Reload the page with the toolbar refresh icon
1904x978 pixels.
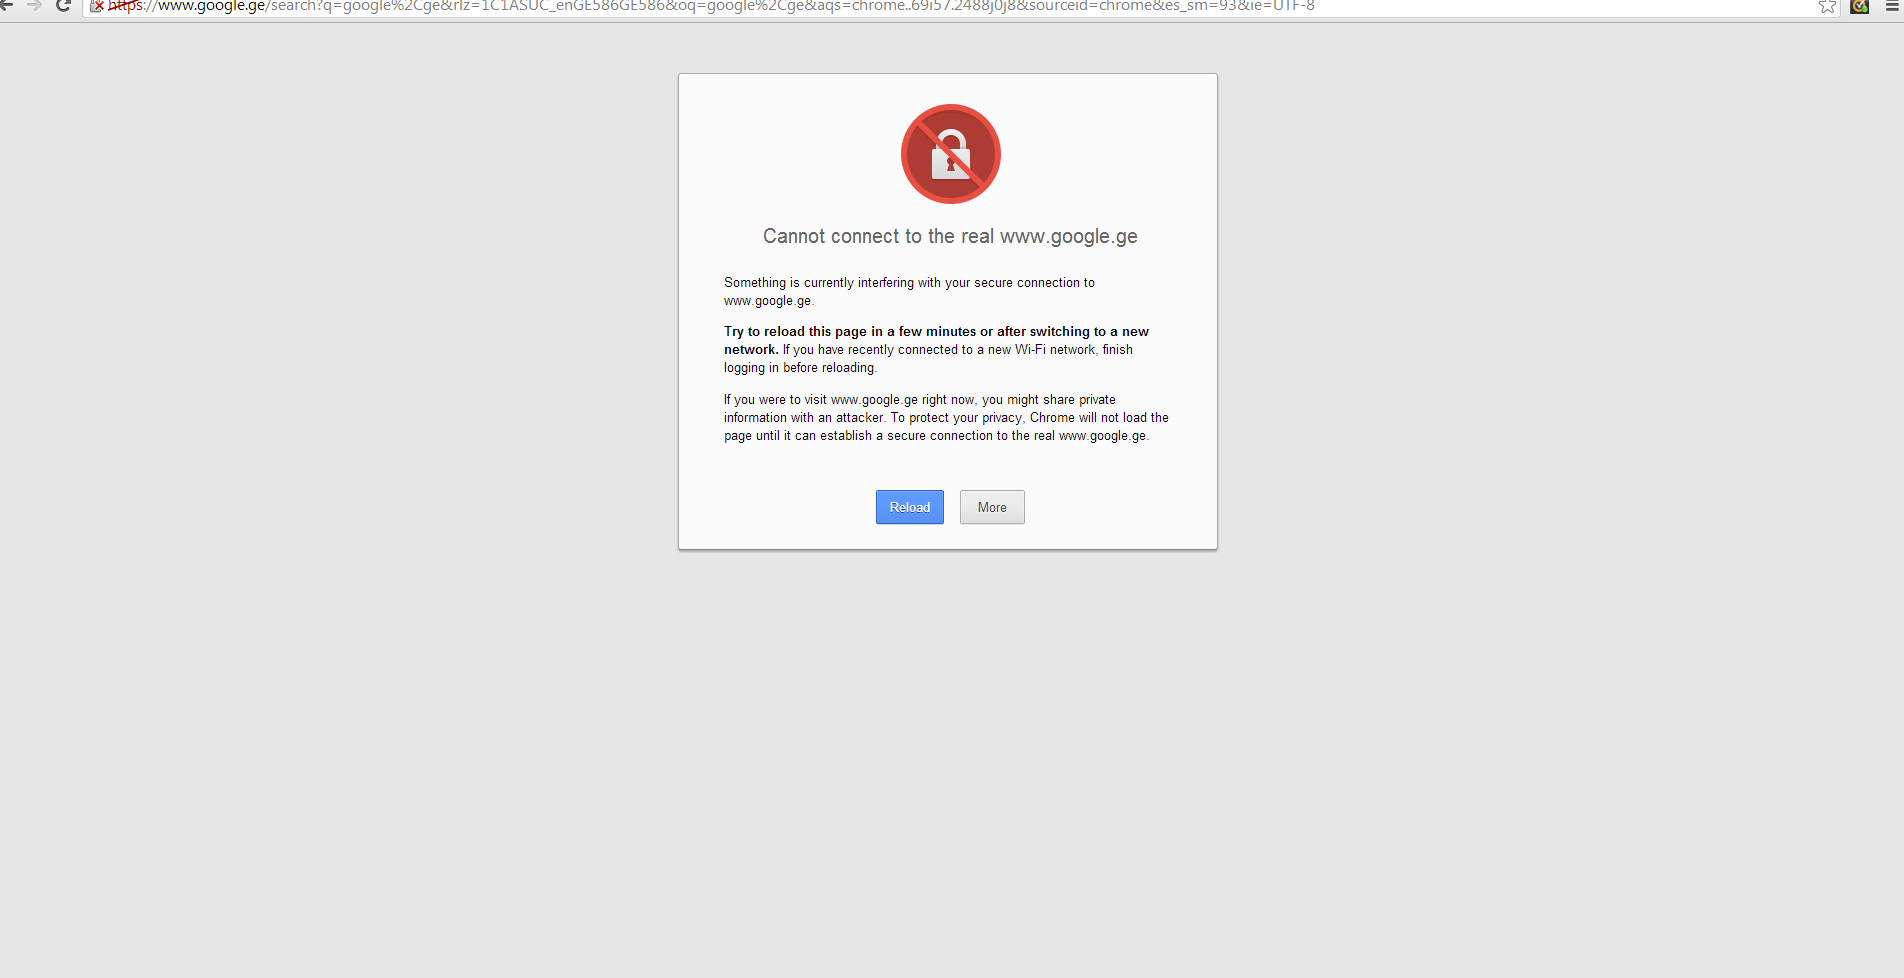click(63, 5)
